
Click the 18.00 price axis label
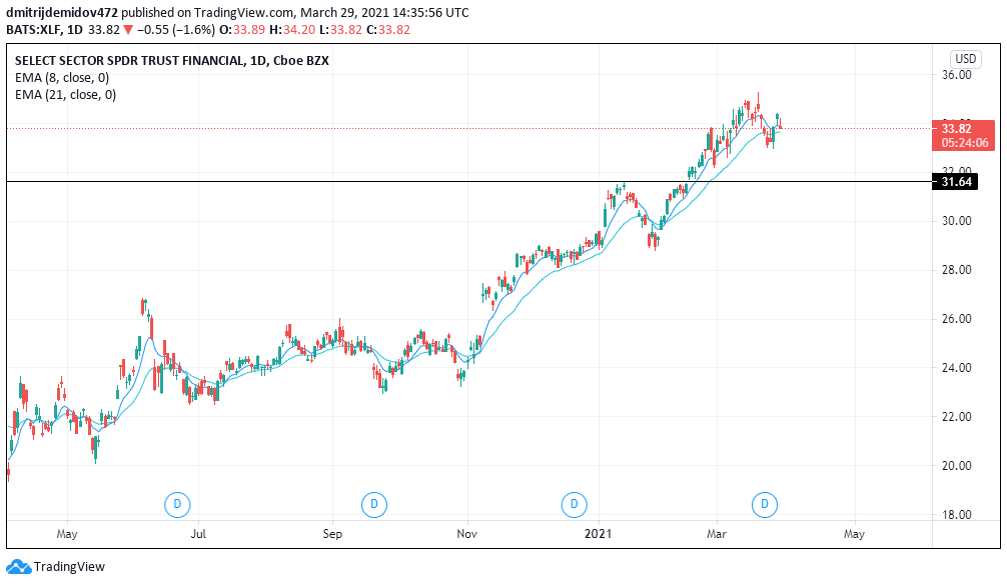[x=956, y=514]
